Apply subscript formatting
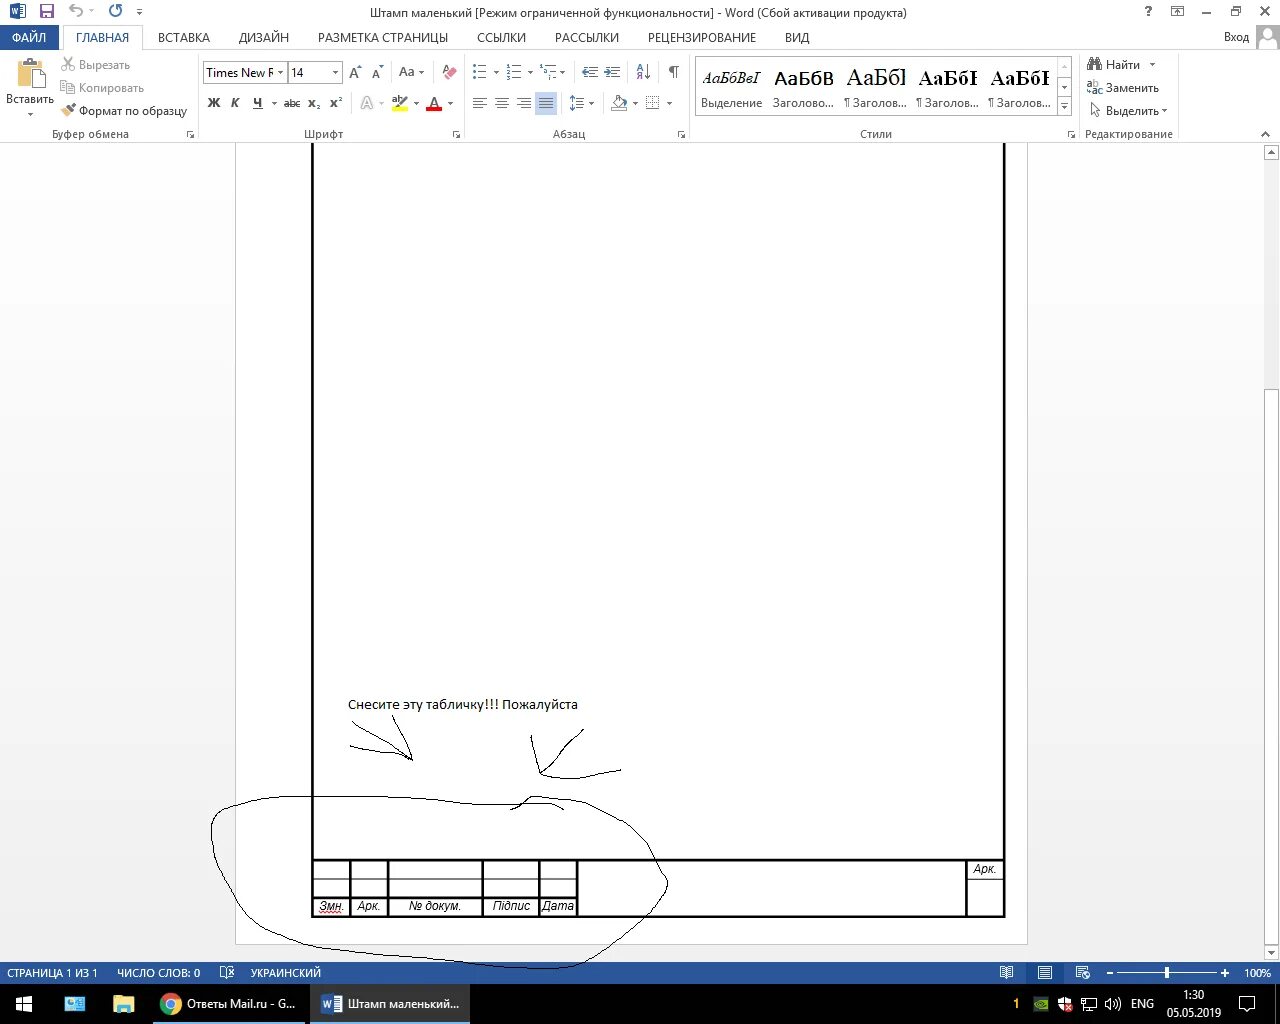This screenshot has width=1280, height=1024. pyautogui.click(x=314, y=103)
